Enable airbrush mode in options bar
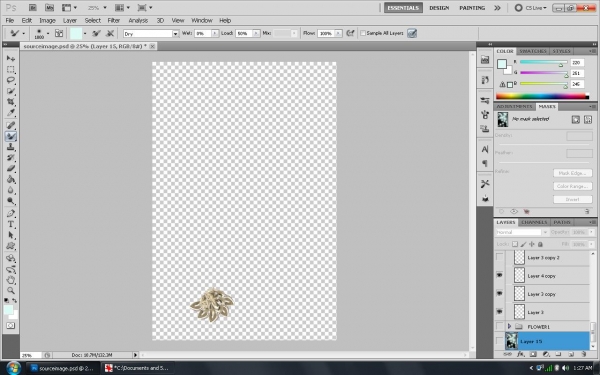 click(350, 33)
